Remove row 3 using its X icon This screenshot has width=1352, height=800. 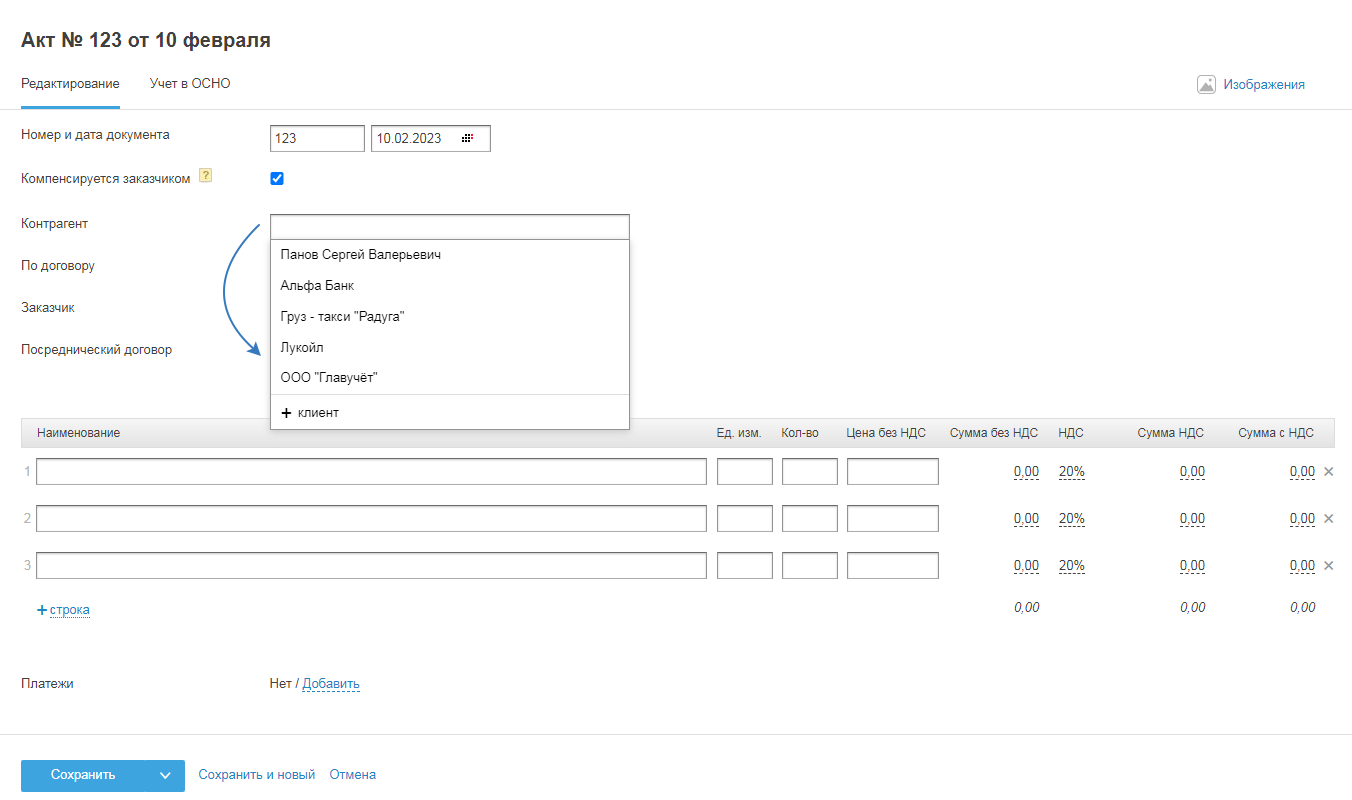pos(1329,565)
